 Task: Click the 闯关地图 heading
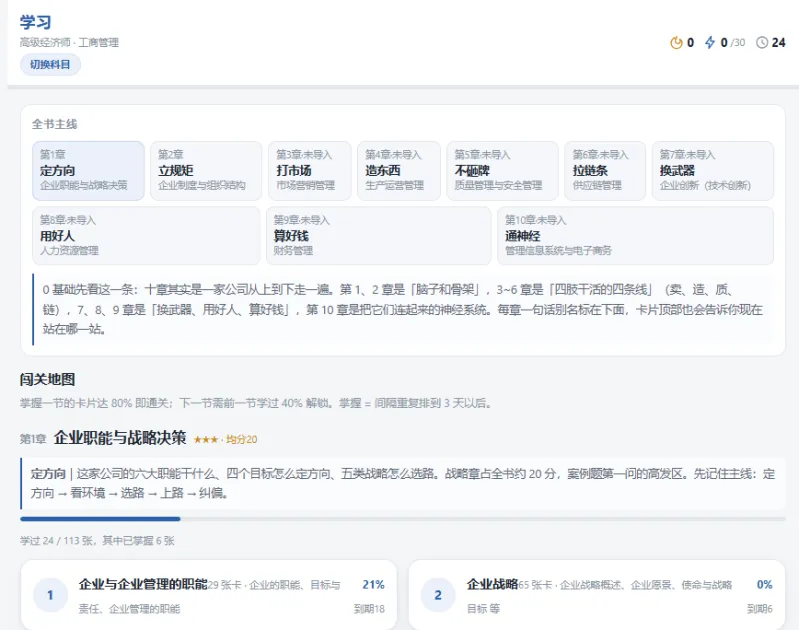point(47,379)
